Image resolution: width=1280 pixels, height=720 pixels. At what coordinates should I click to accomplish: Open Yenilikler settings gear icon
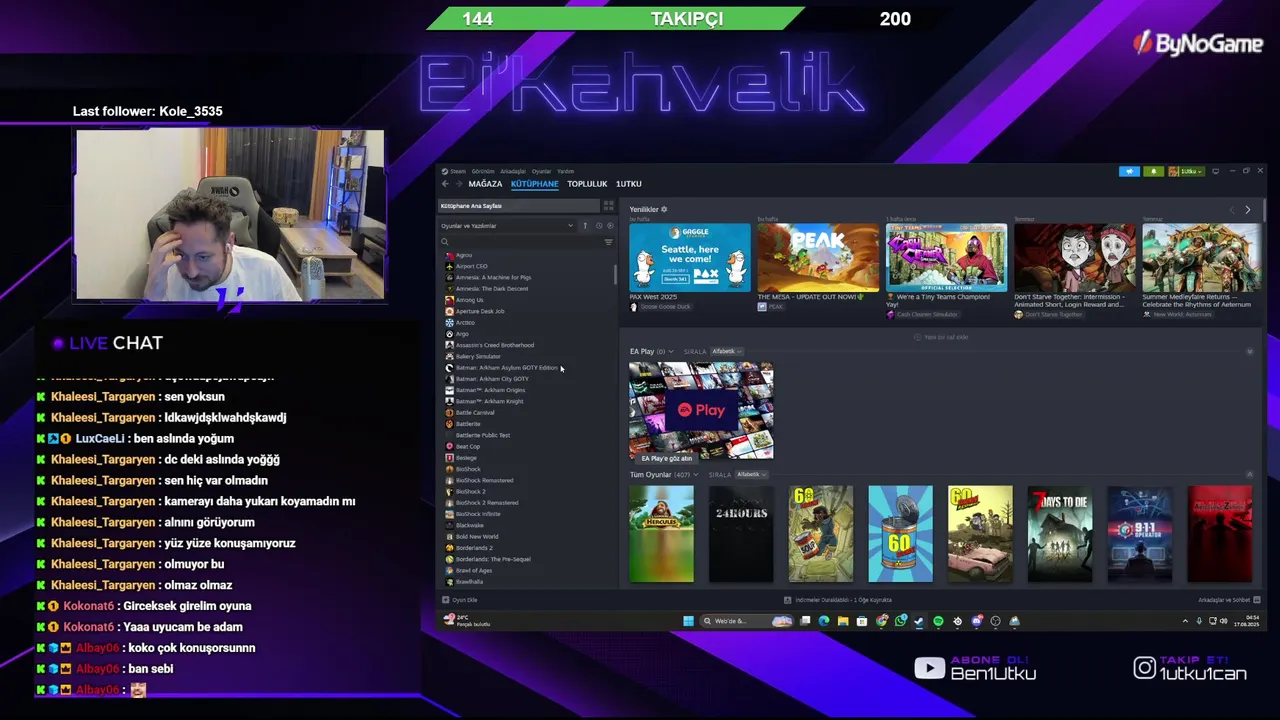[x=664, y=210]
